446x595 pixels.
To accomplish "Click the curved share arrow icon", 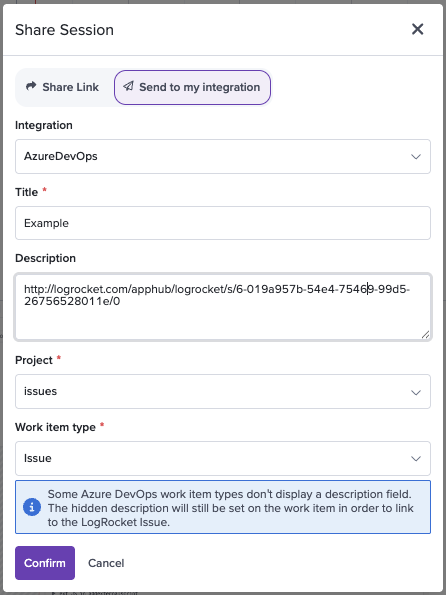I will coord(31,87).
